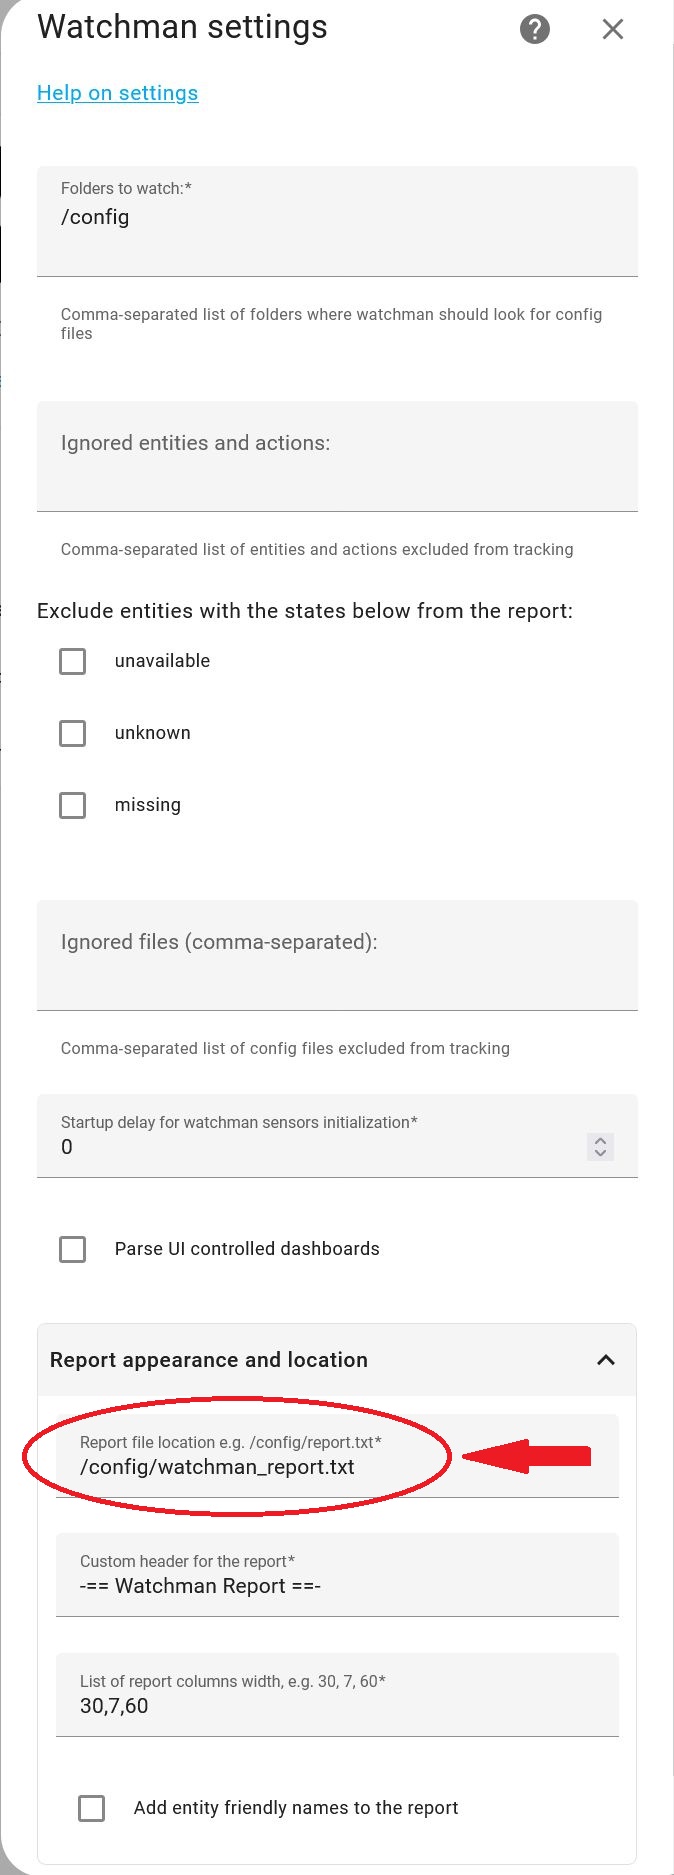Enable Add entity friendly names to the report
This screenshot has height=1875, width=674.
[90, 1808]
